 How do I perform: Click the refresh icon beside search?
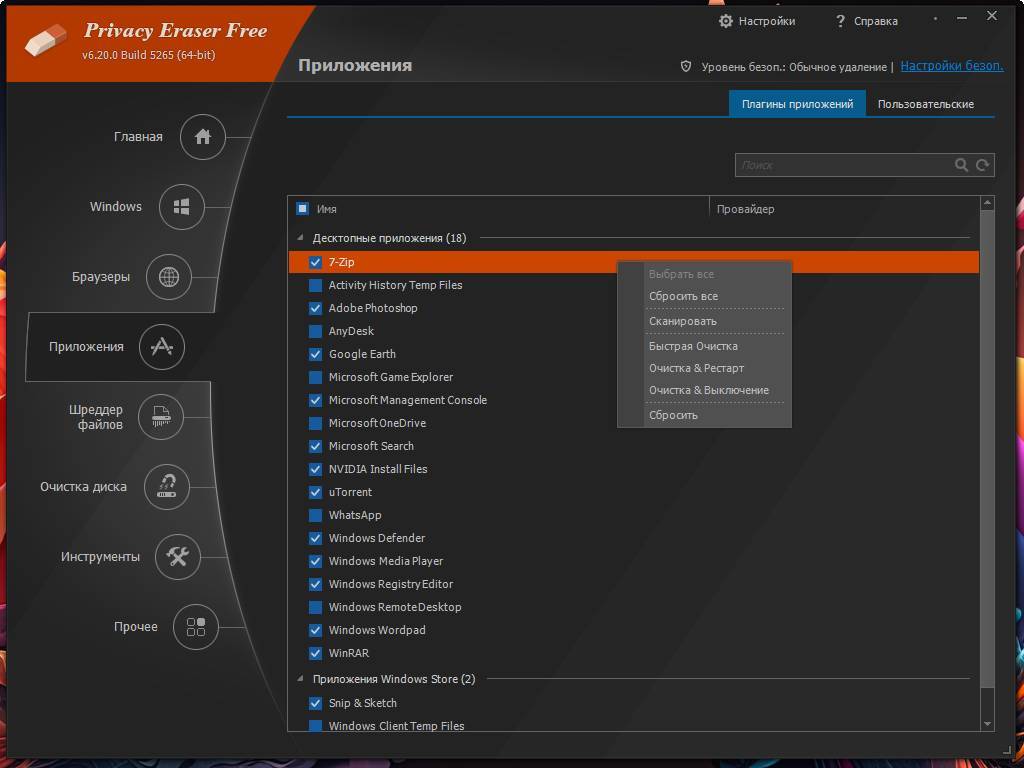982,165
